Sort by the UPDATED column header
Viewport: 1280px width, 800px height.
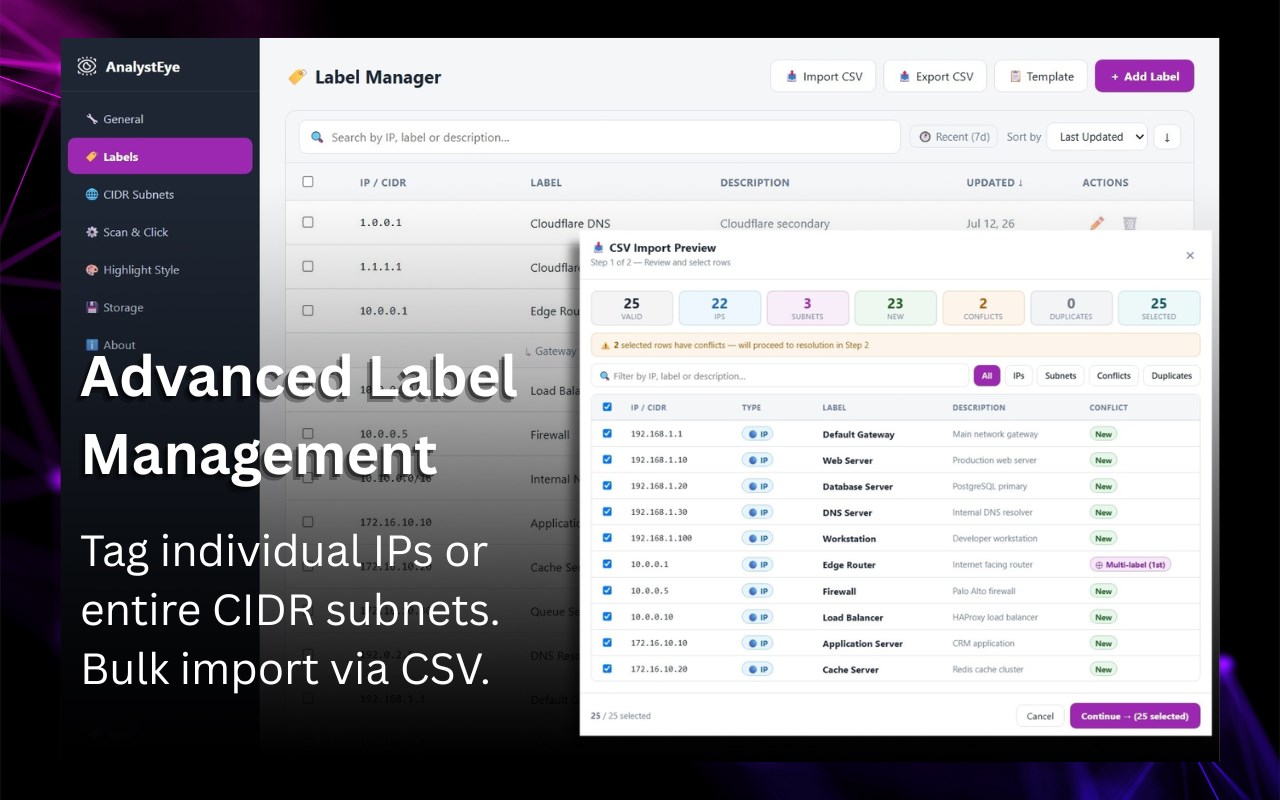994,183
